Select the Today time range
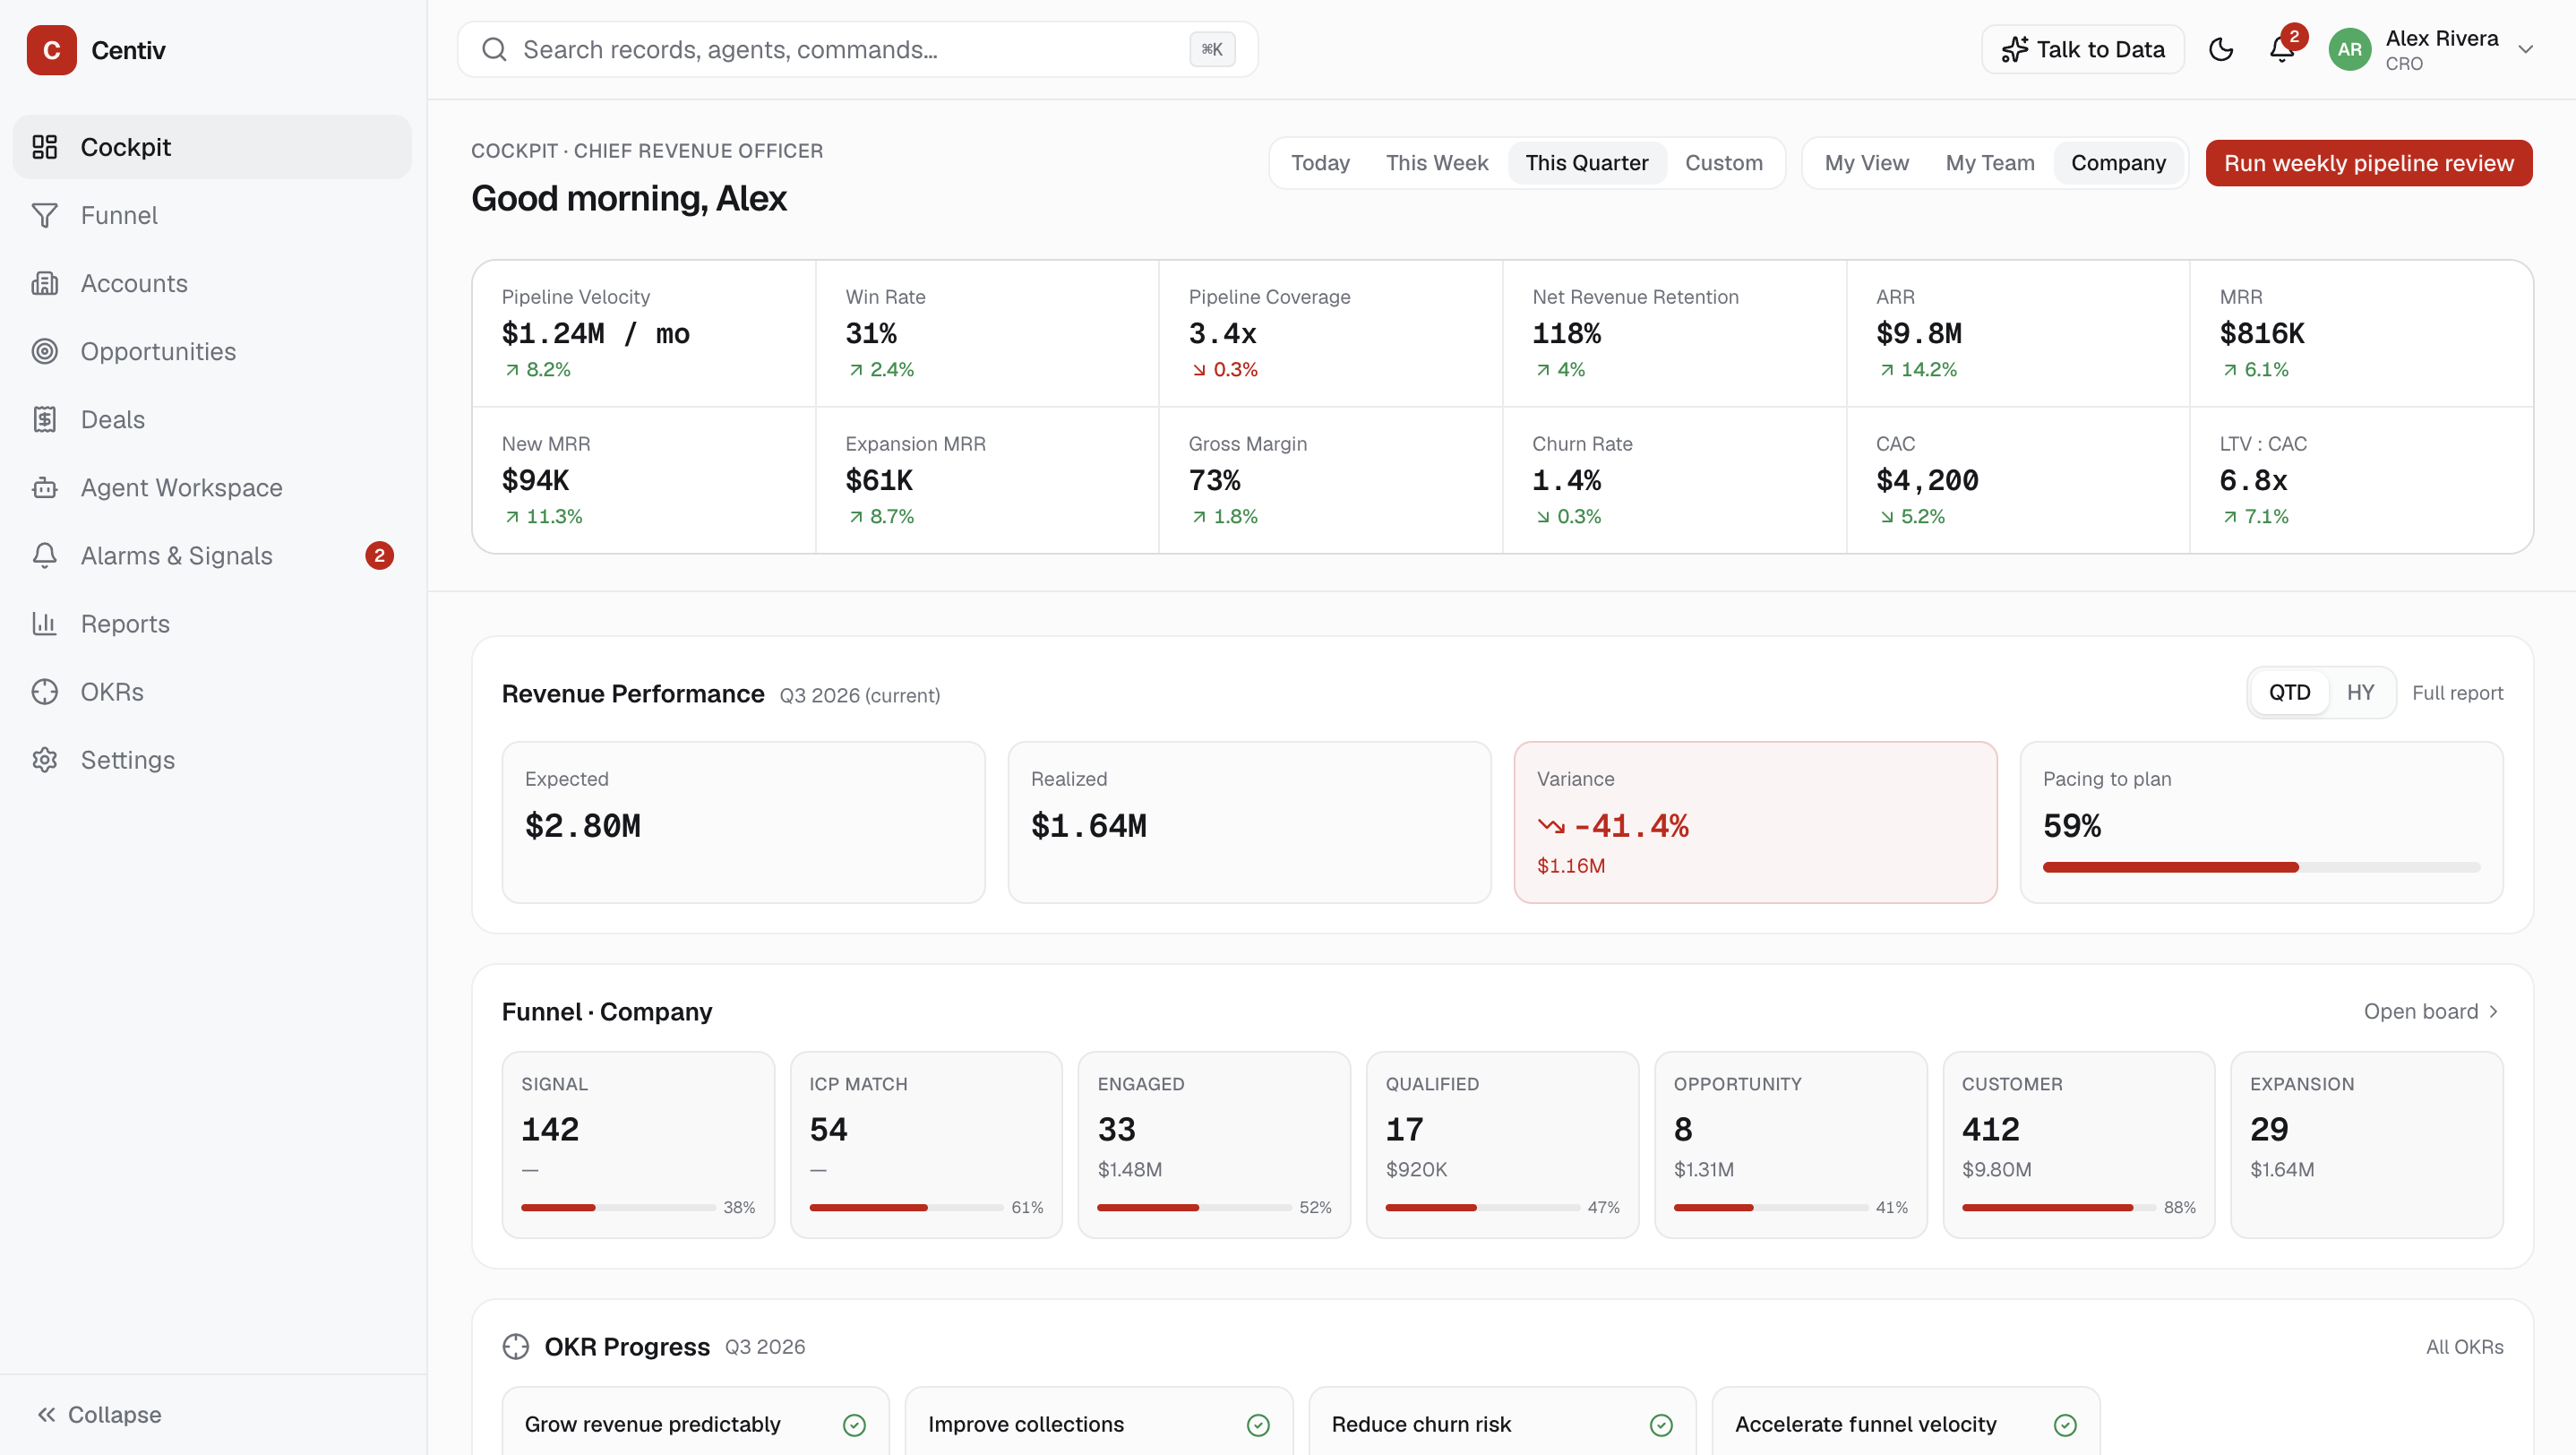Image resolution: width=2576 pixels, height=1455 pixels. click(x=1320, y=163)
